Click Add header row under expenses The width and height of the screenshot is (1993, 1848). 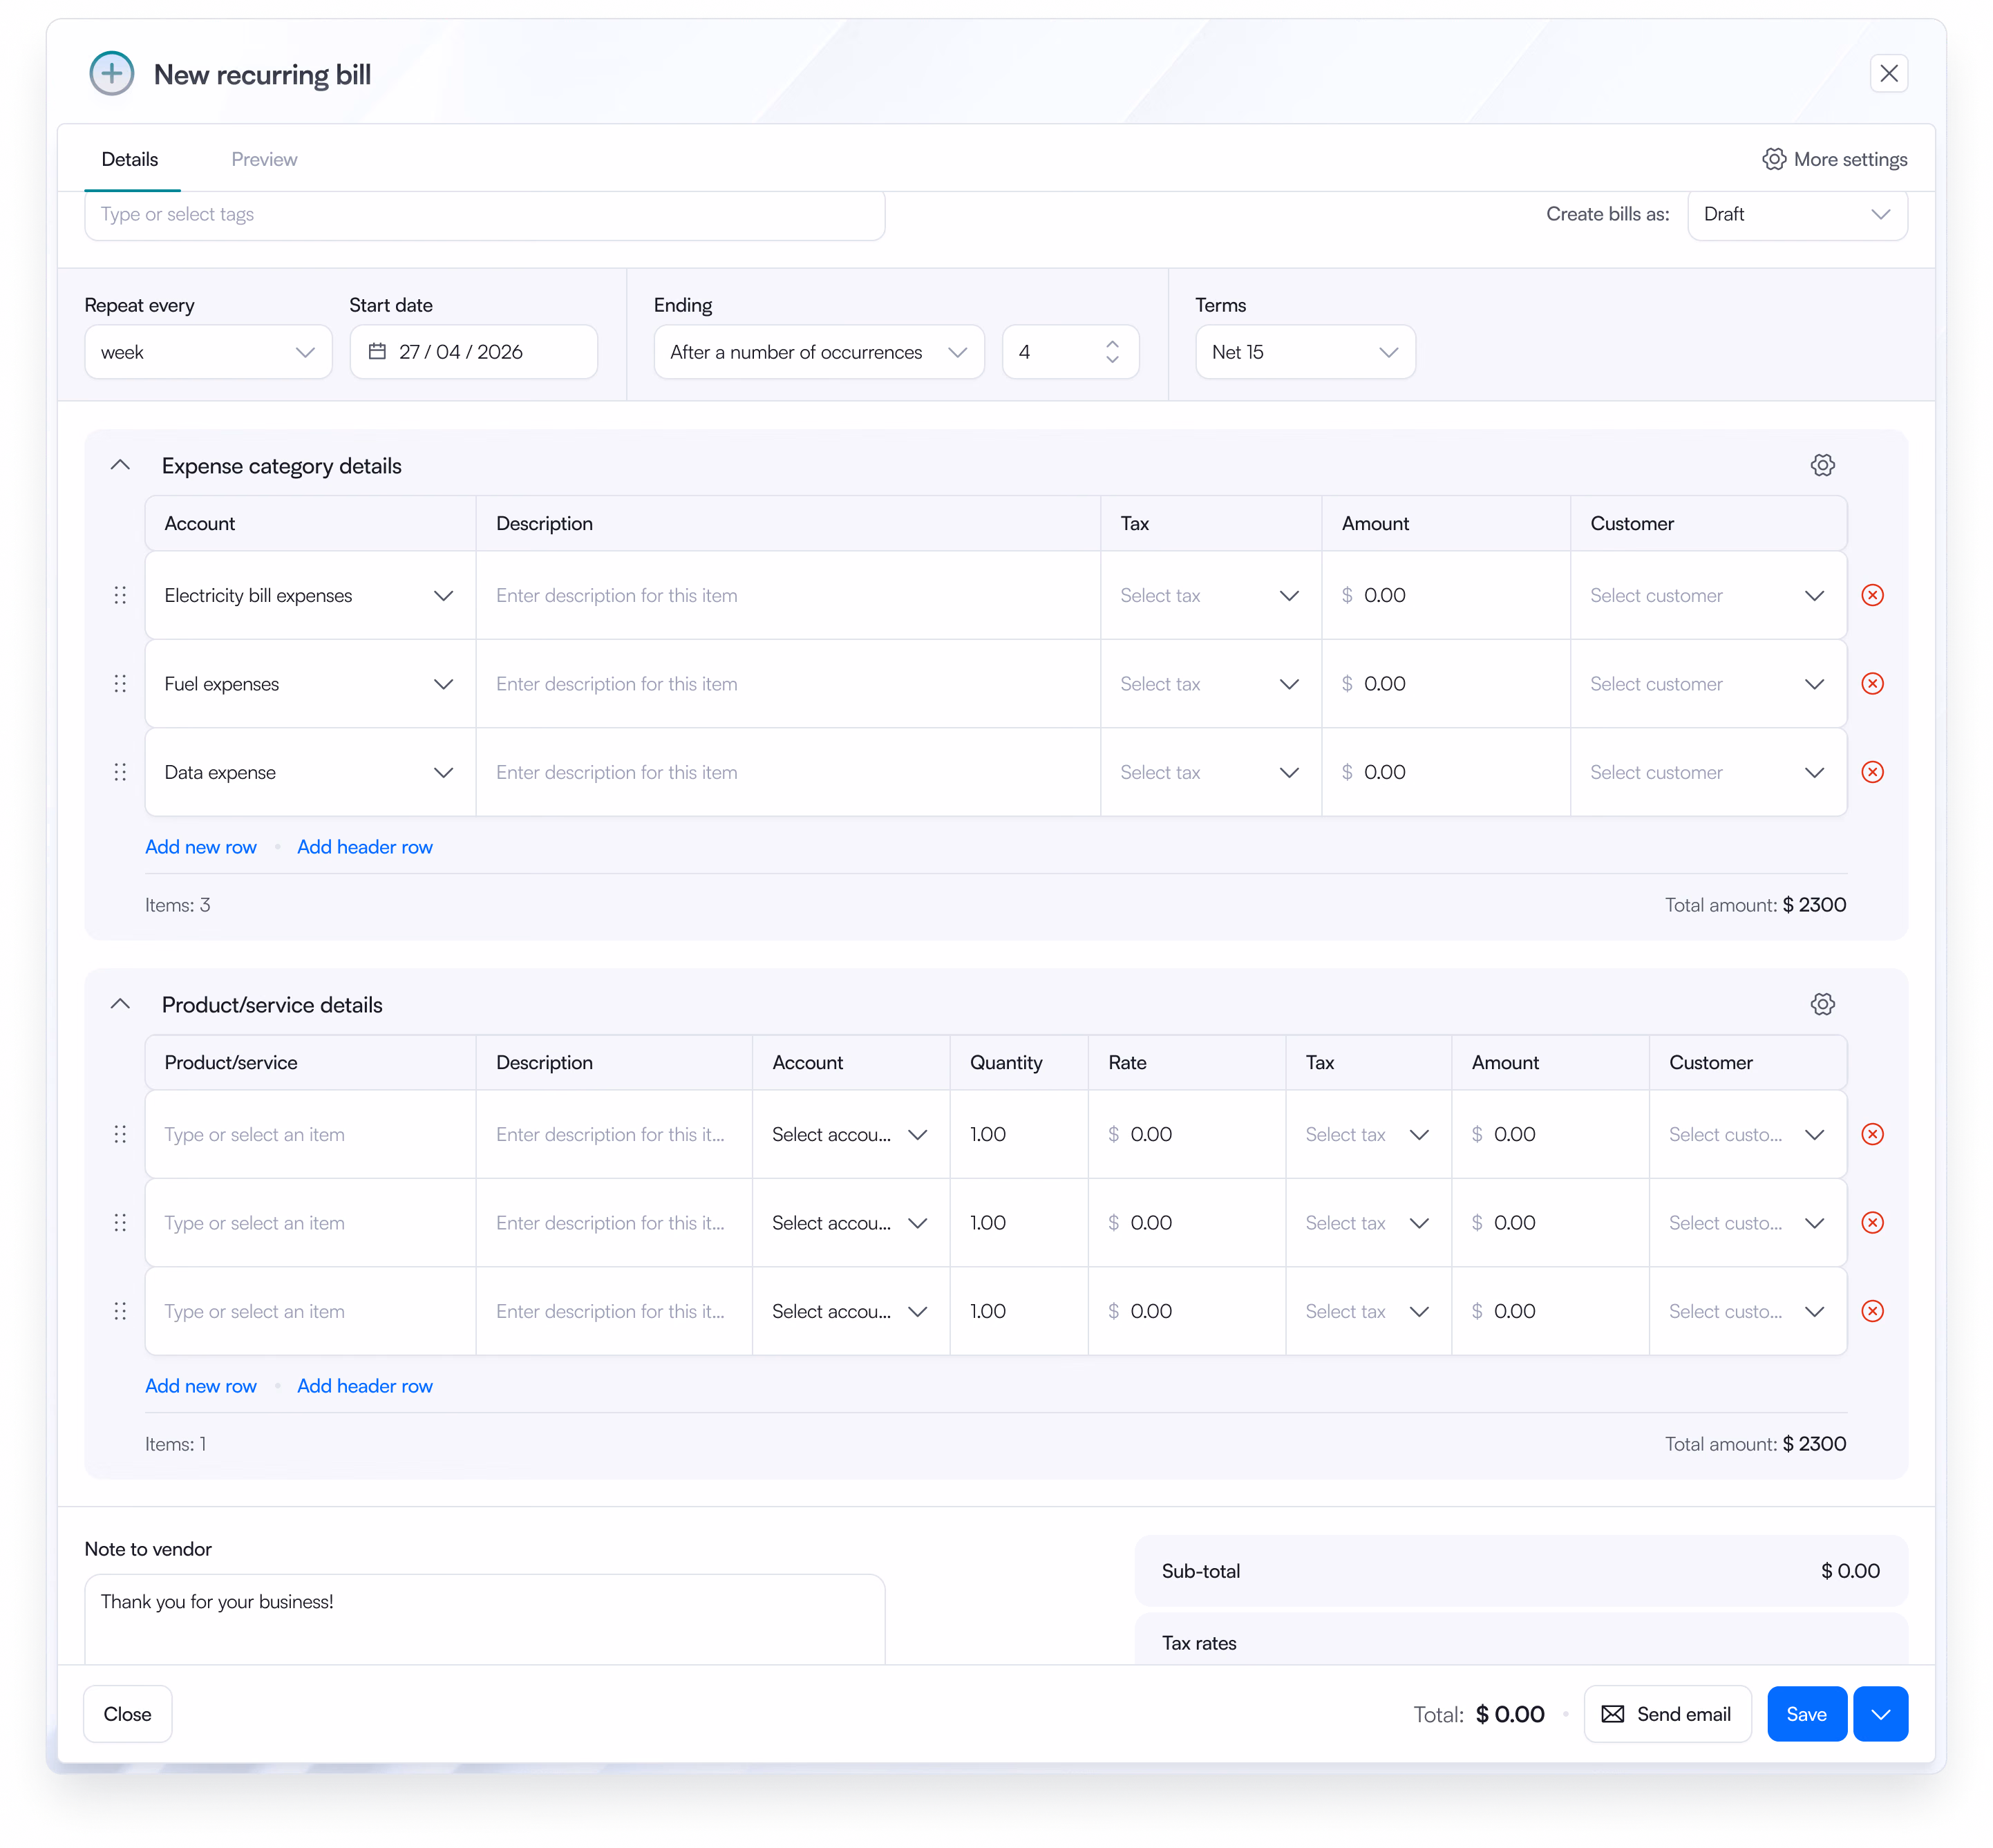click(x=365, y=847)
